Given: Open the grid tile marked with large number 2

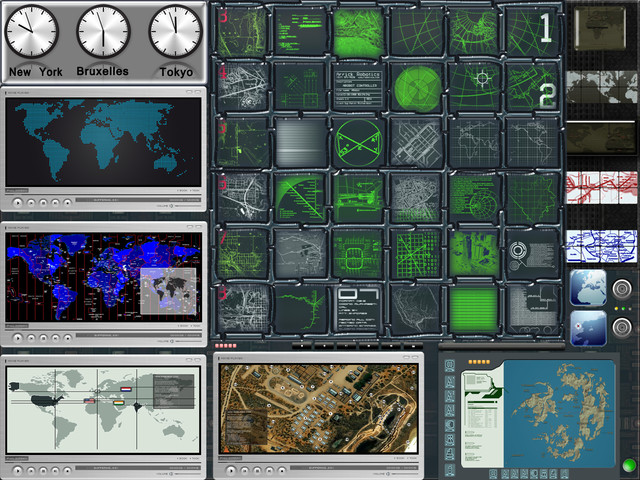Looking at the screenshot, I should [x=532, y=87].
